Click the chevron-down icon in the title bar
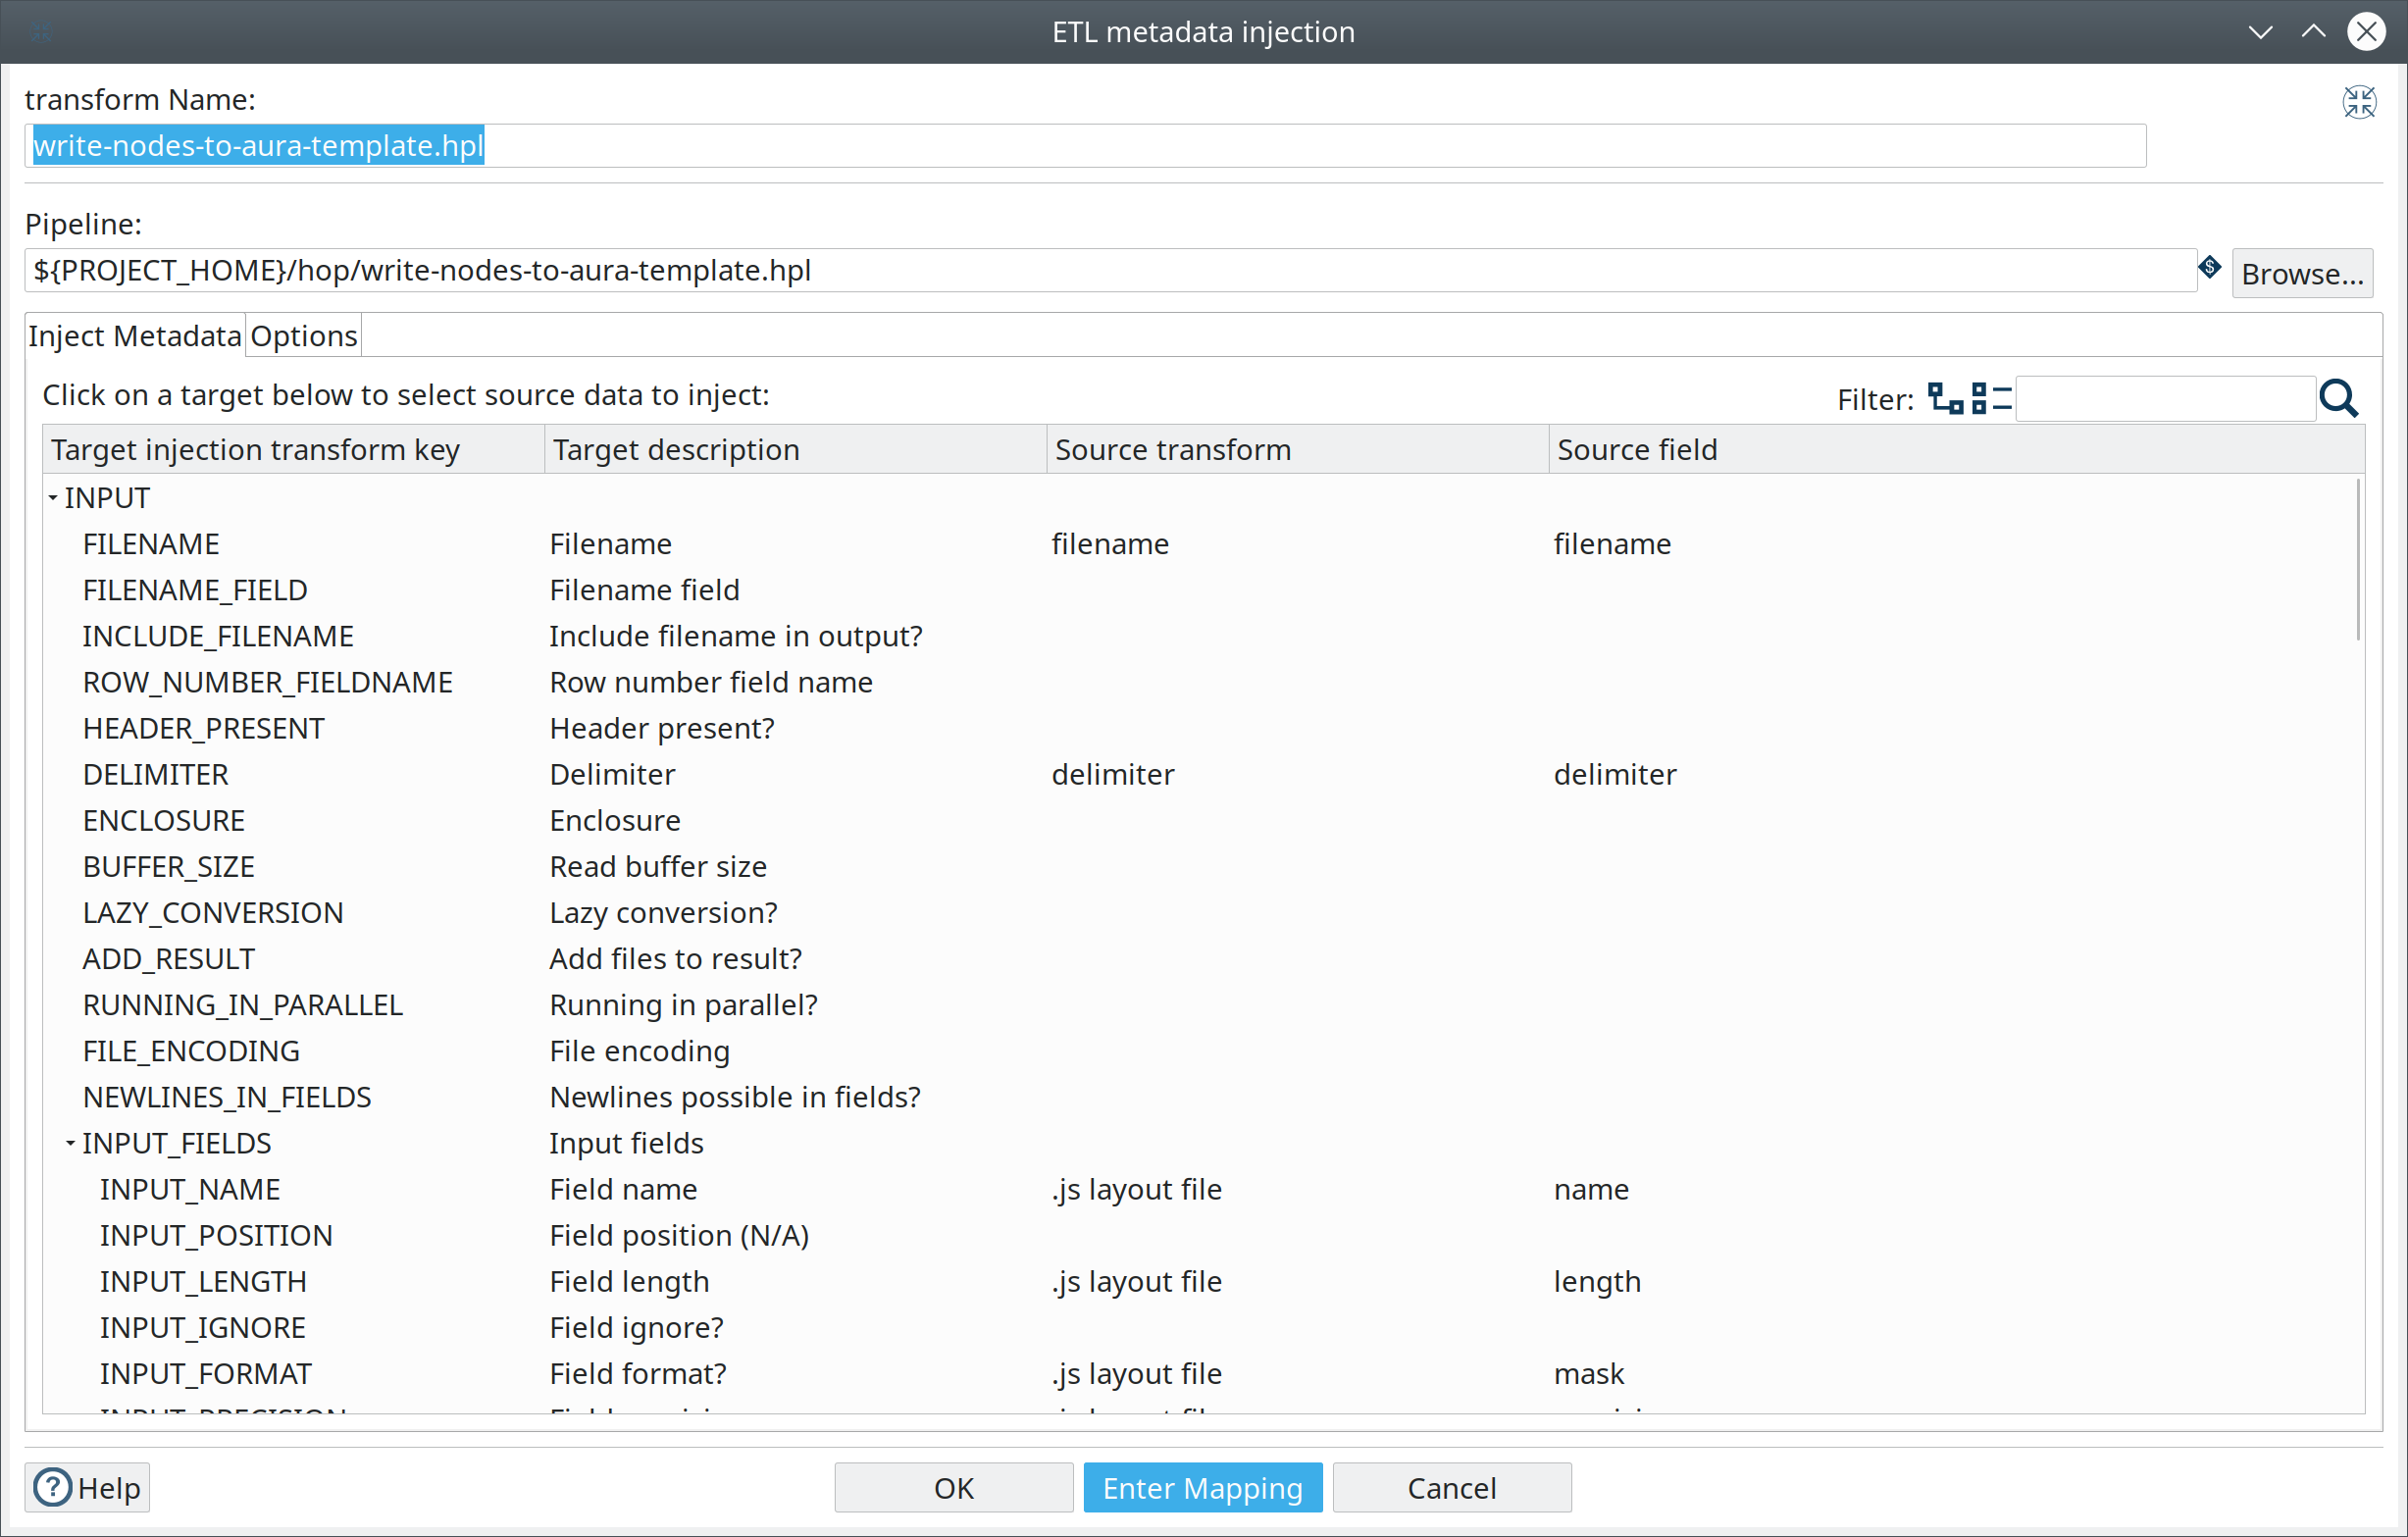The image size is (2408, 1537). (x=2260, y=31)
